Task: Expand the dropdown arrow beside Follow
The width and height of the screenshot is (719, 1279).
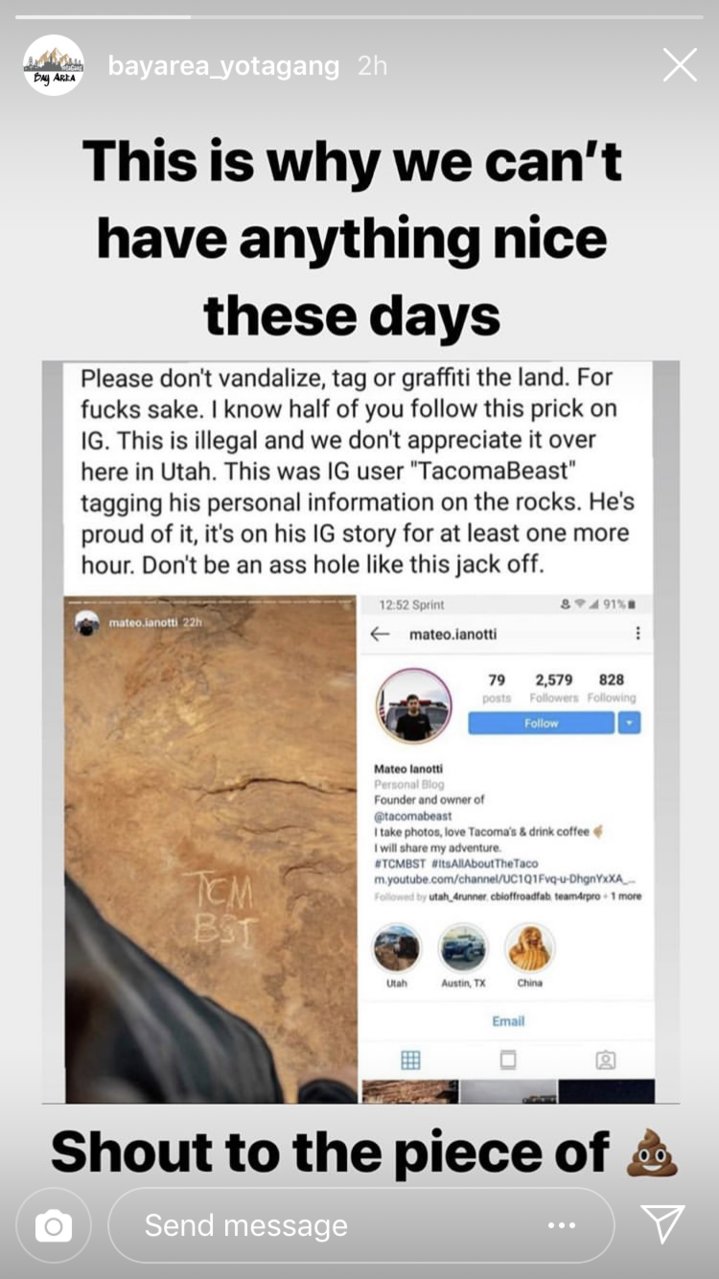Action: 629,723
